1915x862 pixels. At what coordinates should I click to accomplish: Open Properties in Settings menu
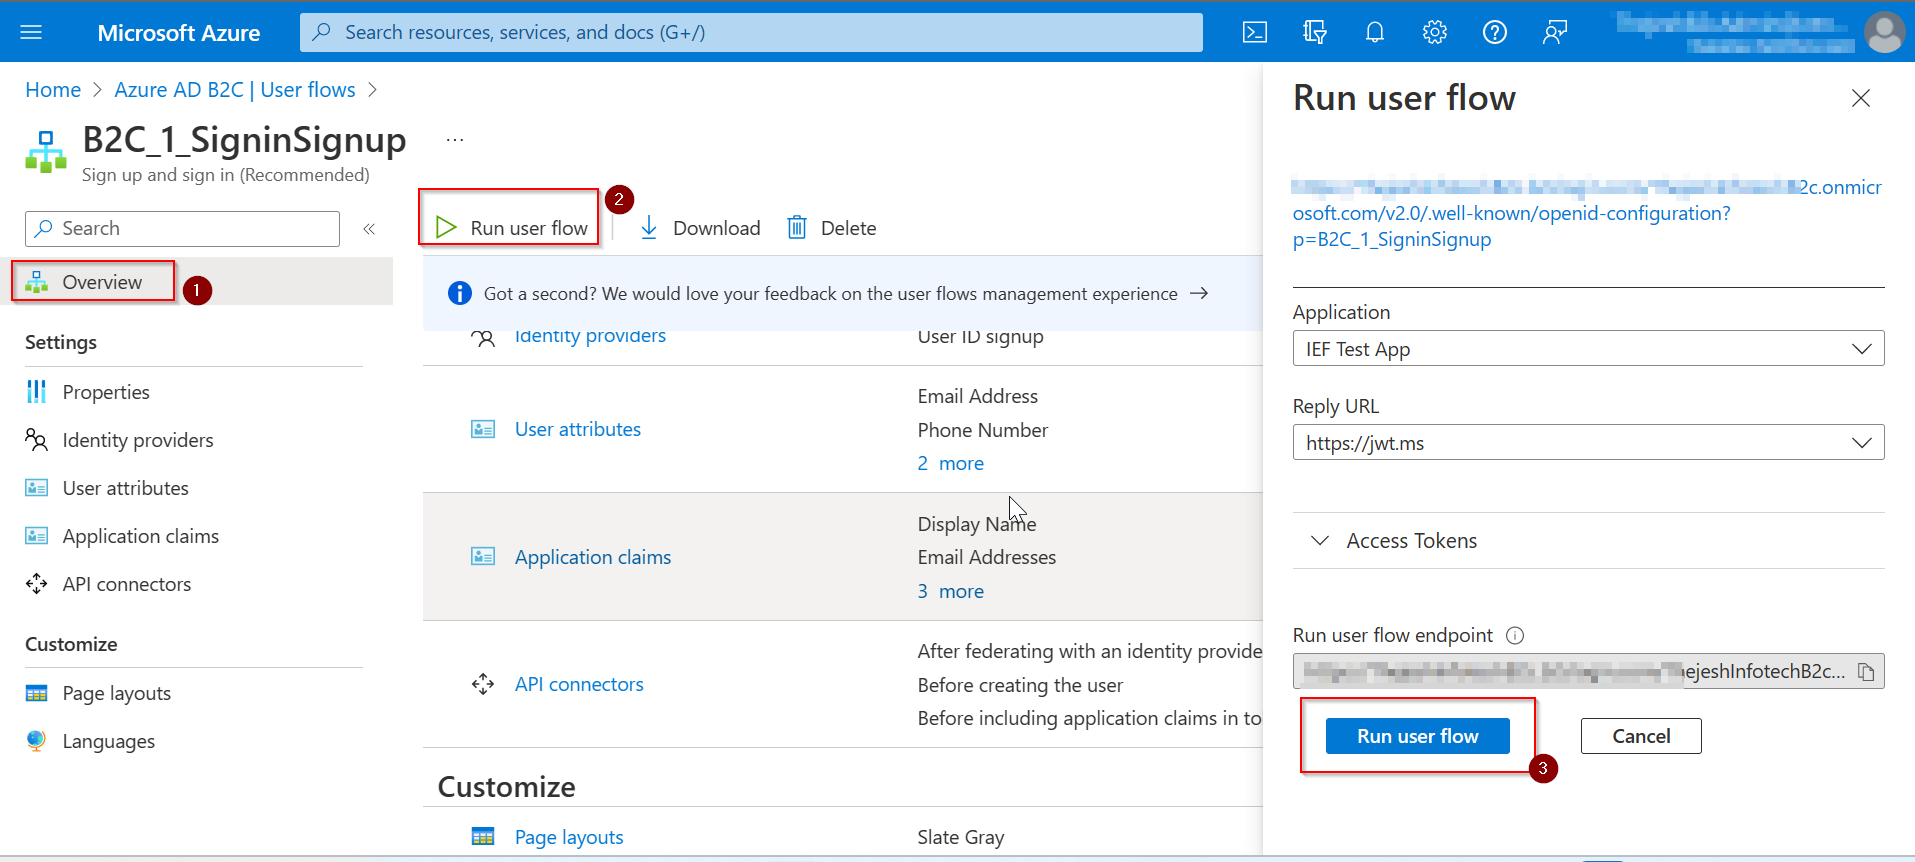[x=106, y=392]
